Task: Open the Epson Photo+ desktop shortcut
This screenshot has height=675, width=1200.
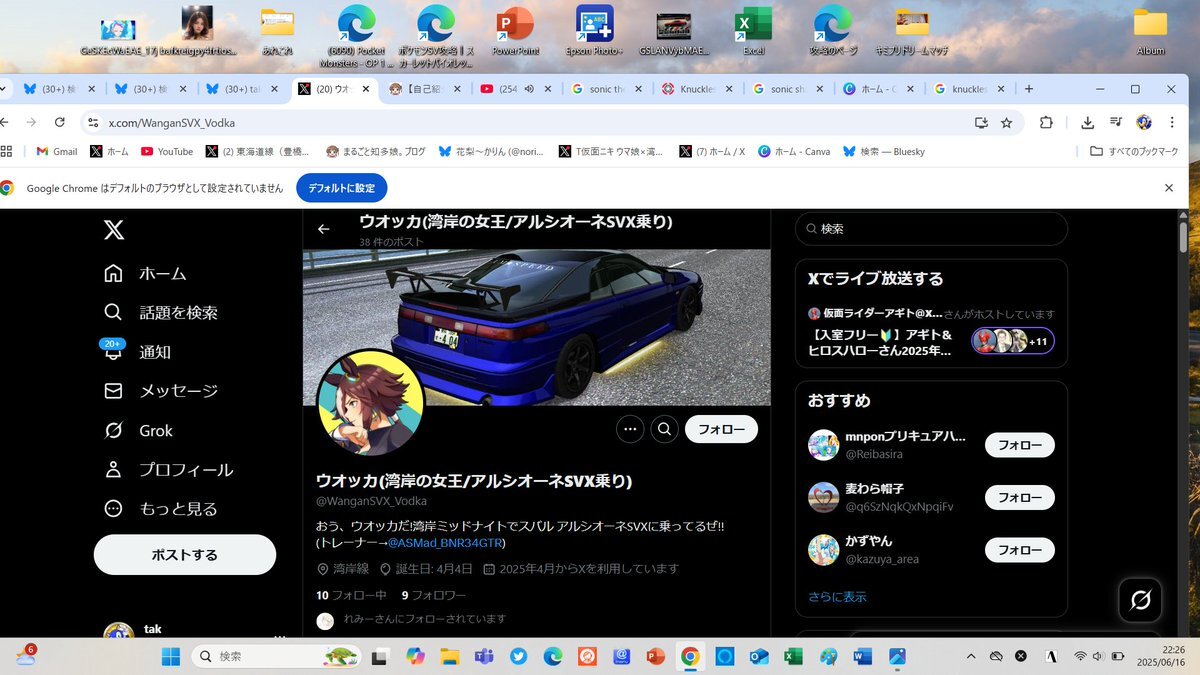Action: pyautogui.click(x=594, y=30)
